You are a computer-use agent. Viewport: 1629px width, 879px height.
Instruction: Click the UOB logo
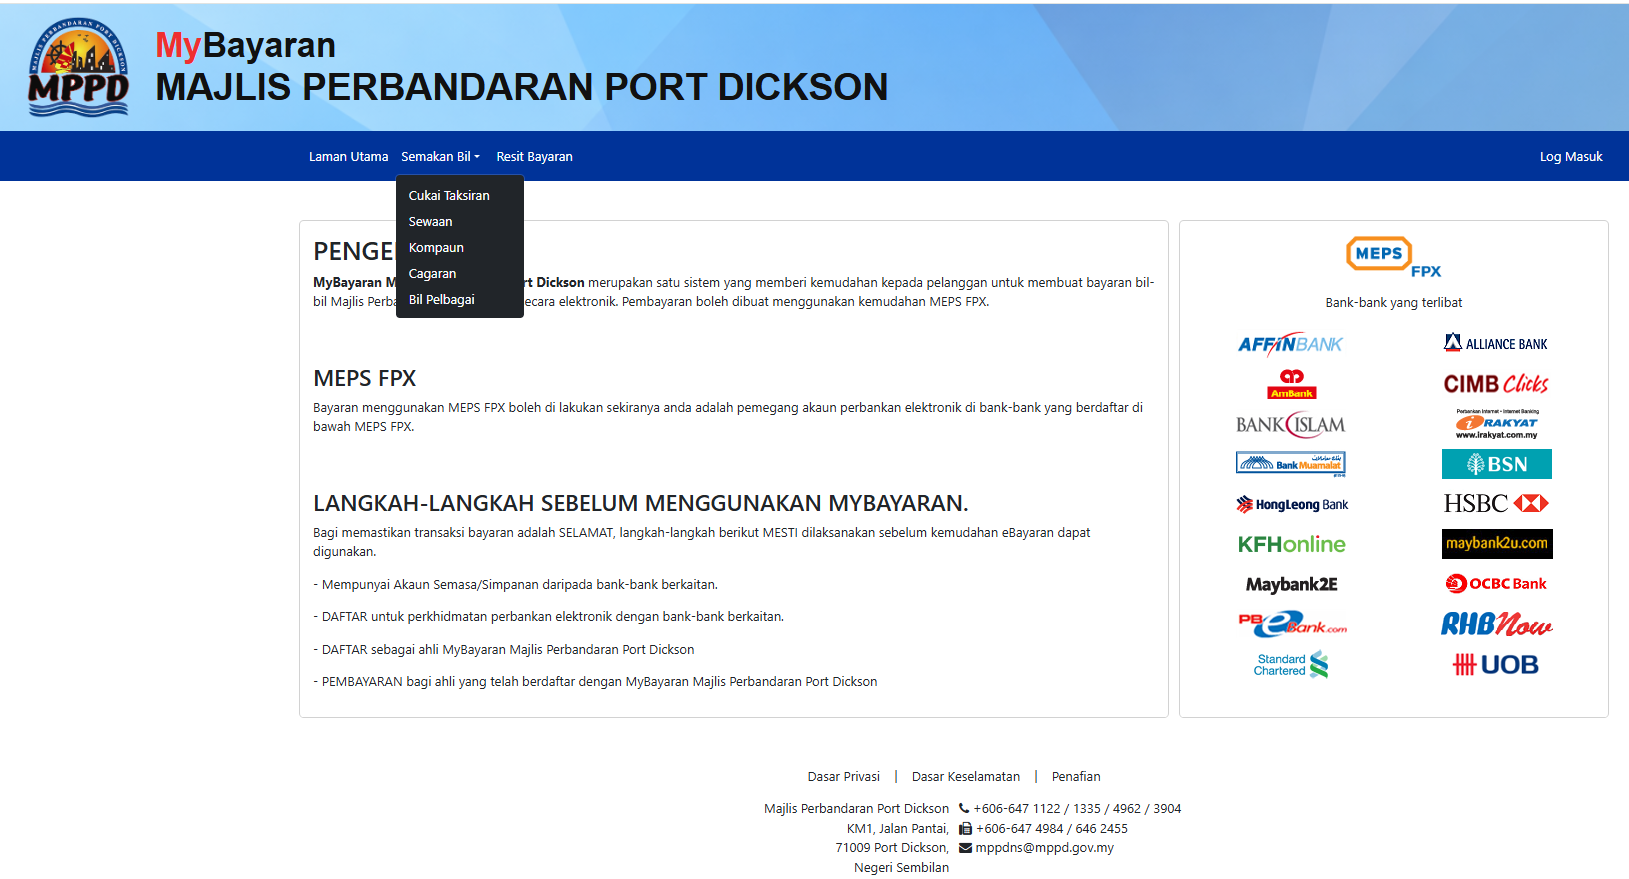tap(1496, 665)
